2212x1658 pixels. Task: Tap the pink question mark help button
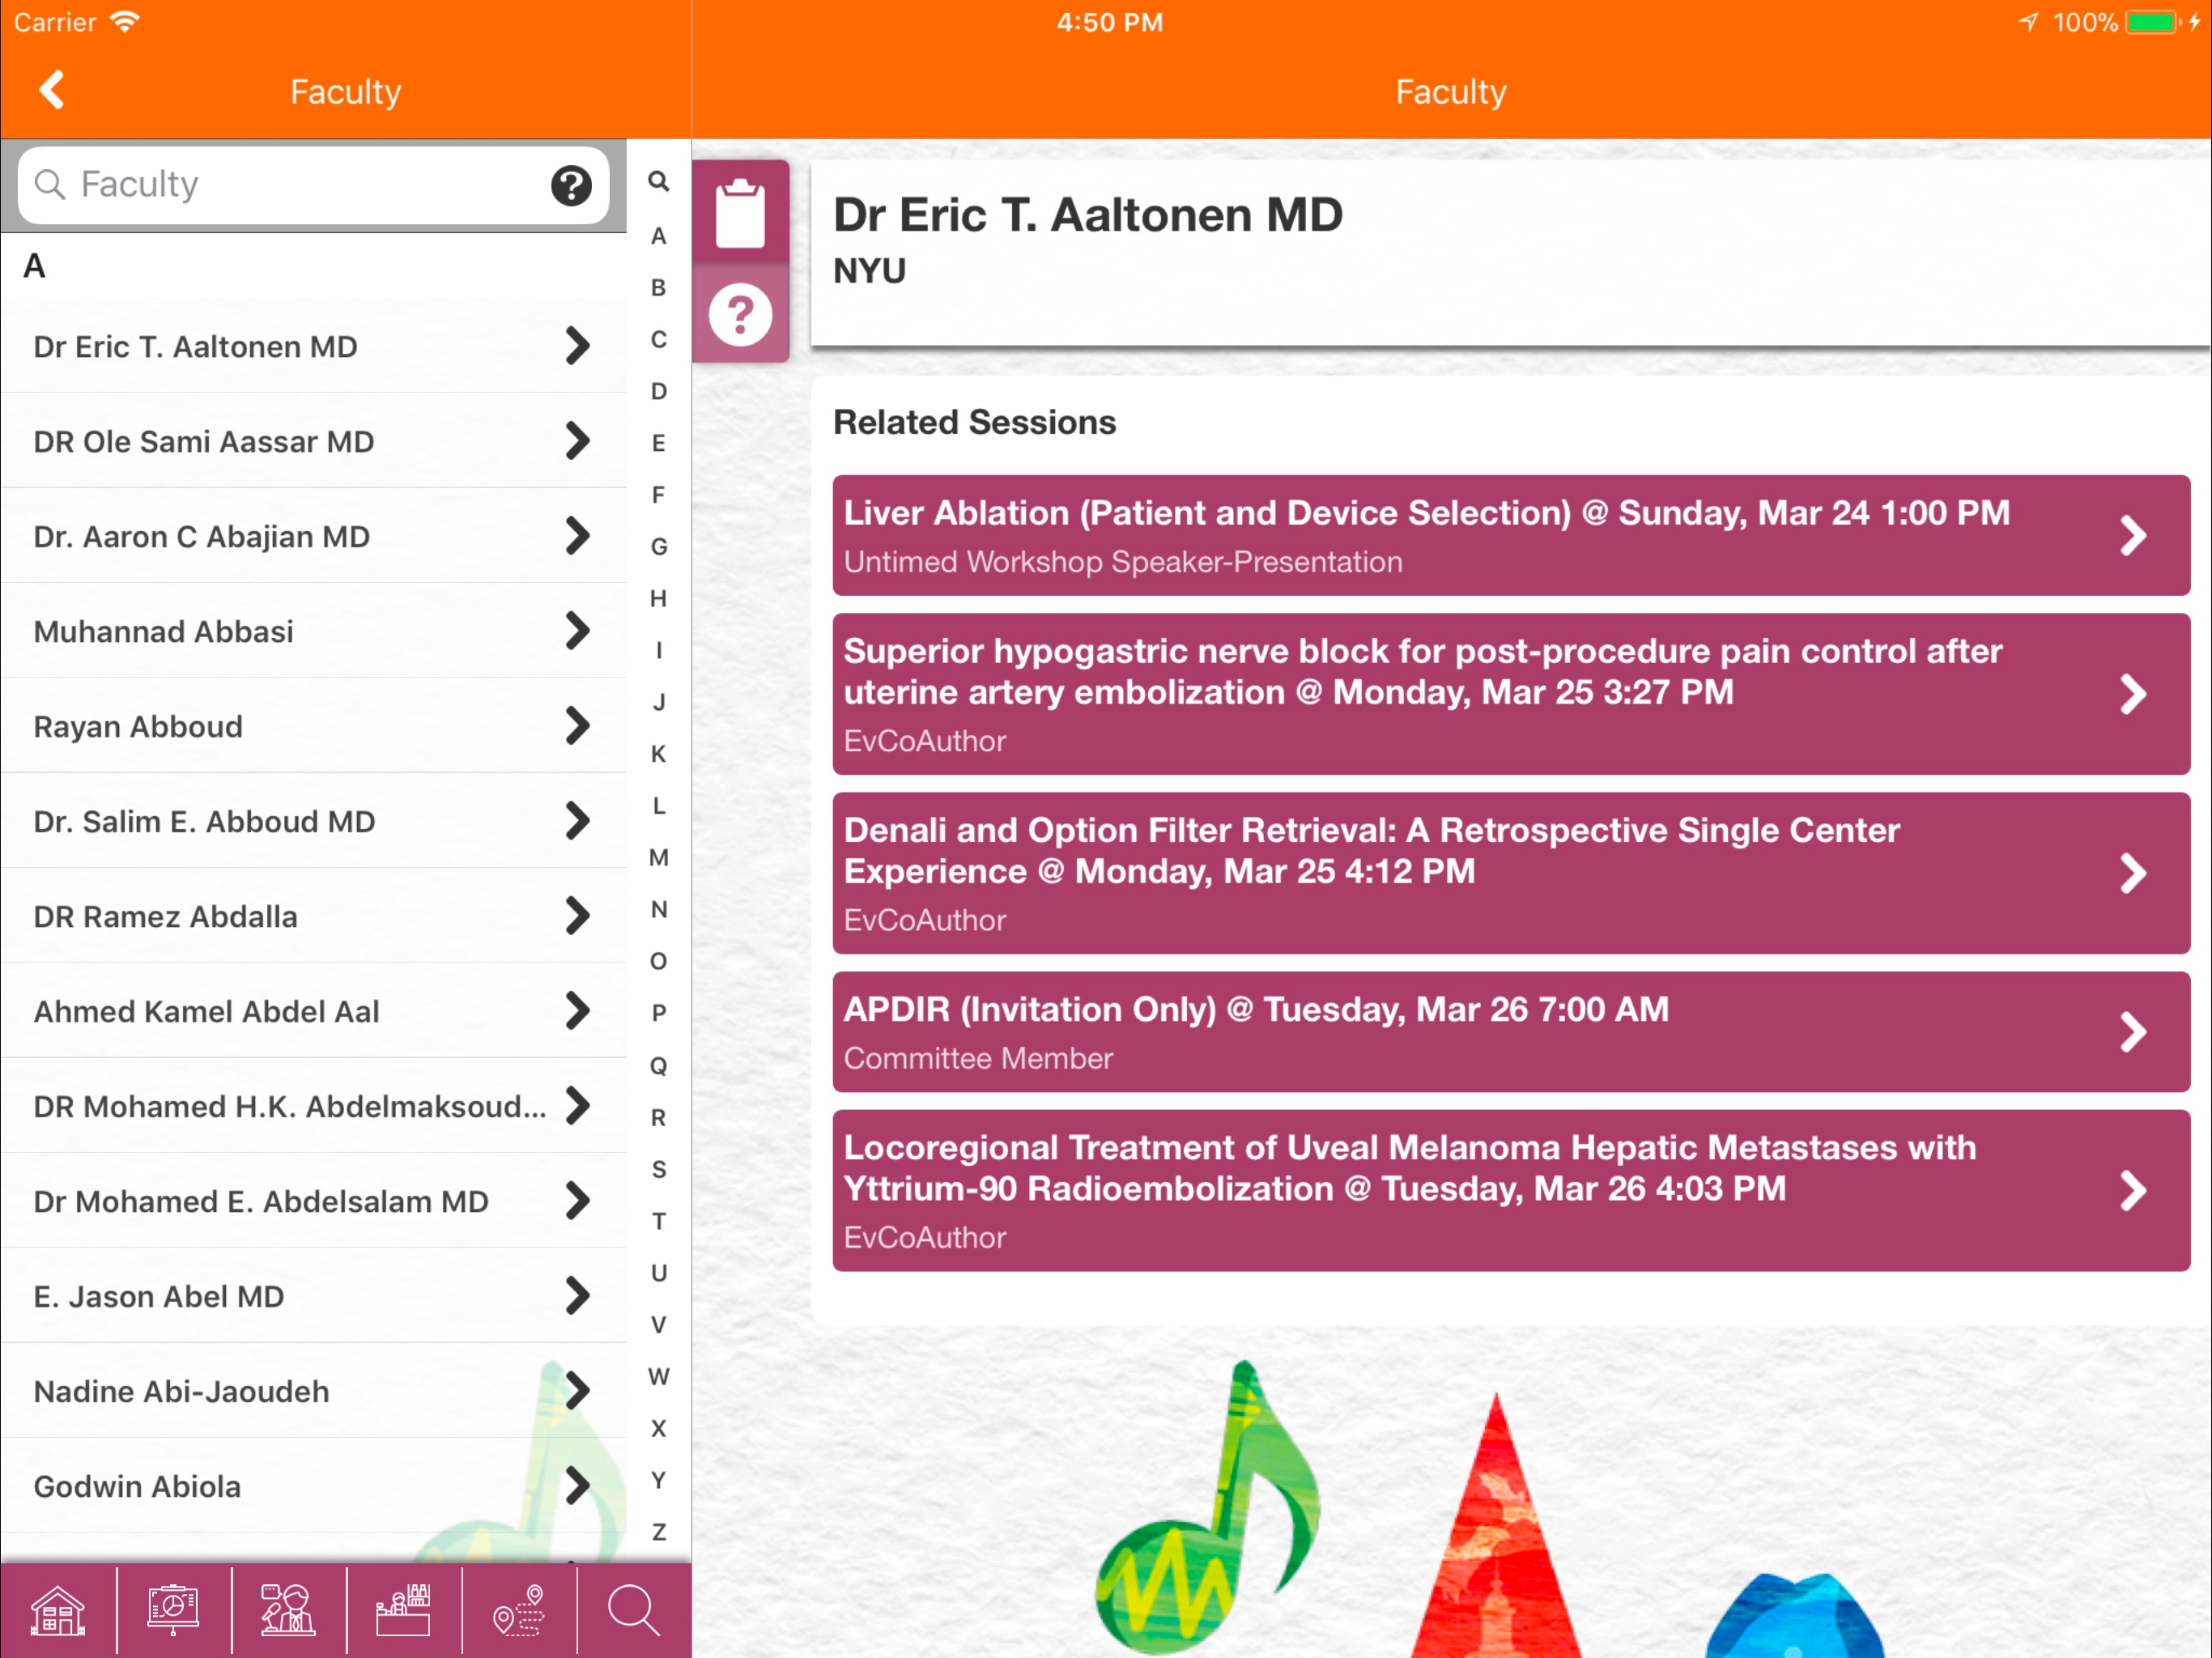pos(740,315)
